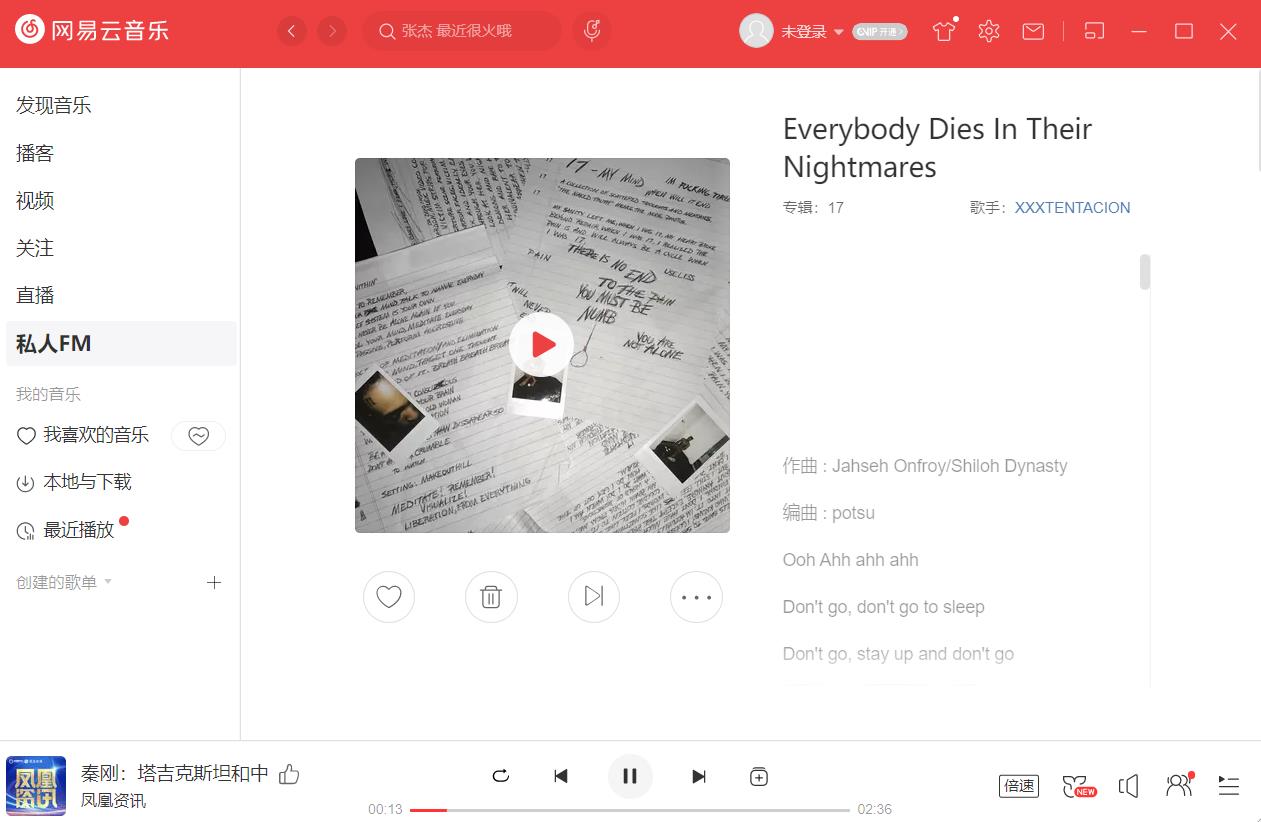Open the skin theme shirt icon

pyautogui.click(x=944, y=31)
